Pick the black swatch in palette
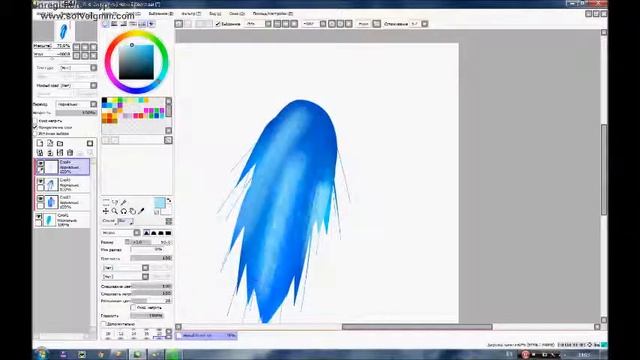This screenshot has width=640, height=360. pos(104,100)
